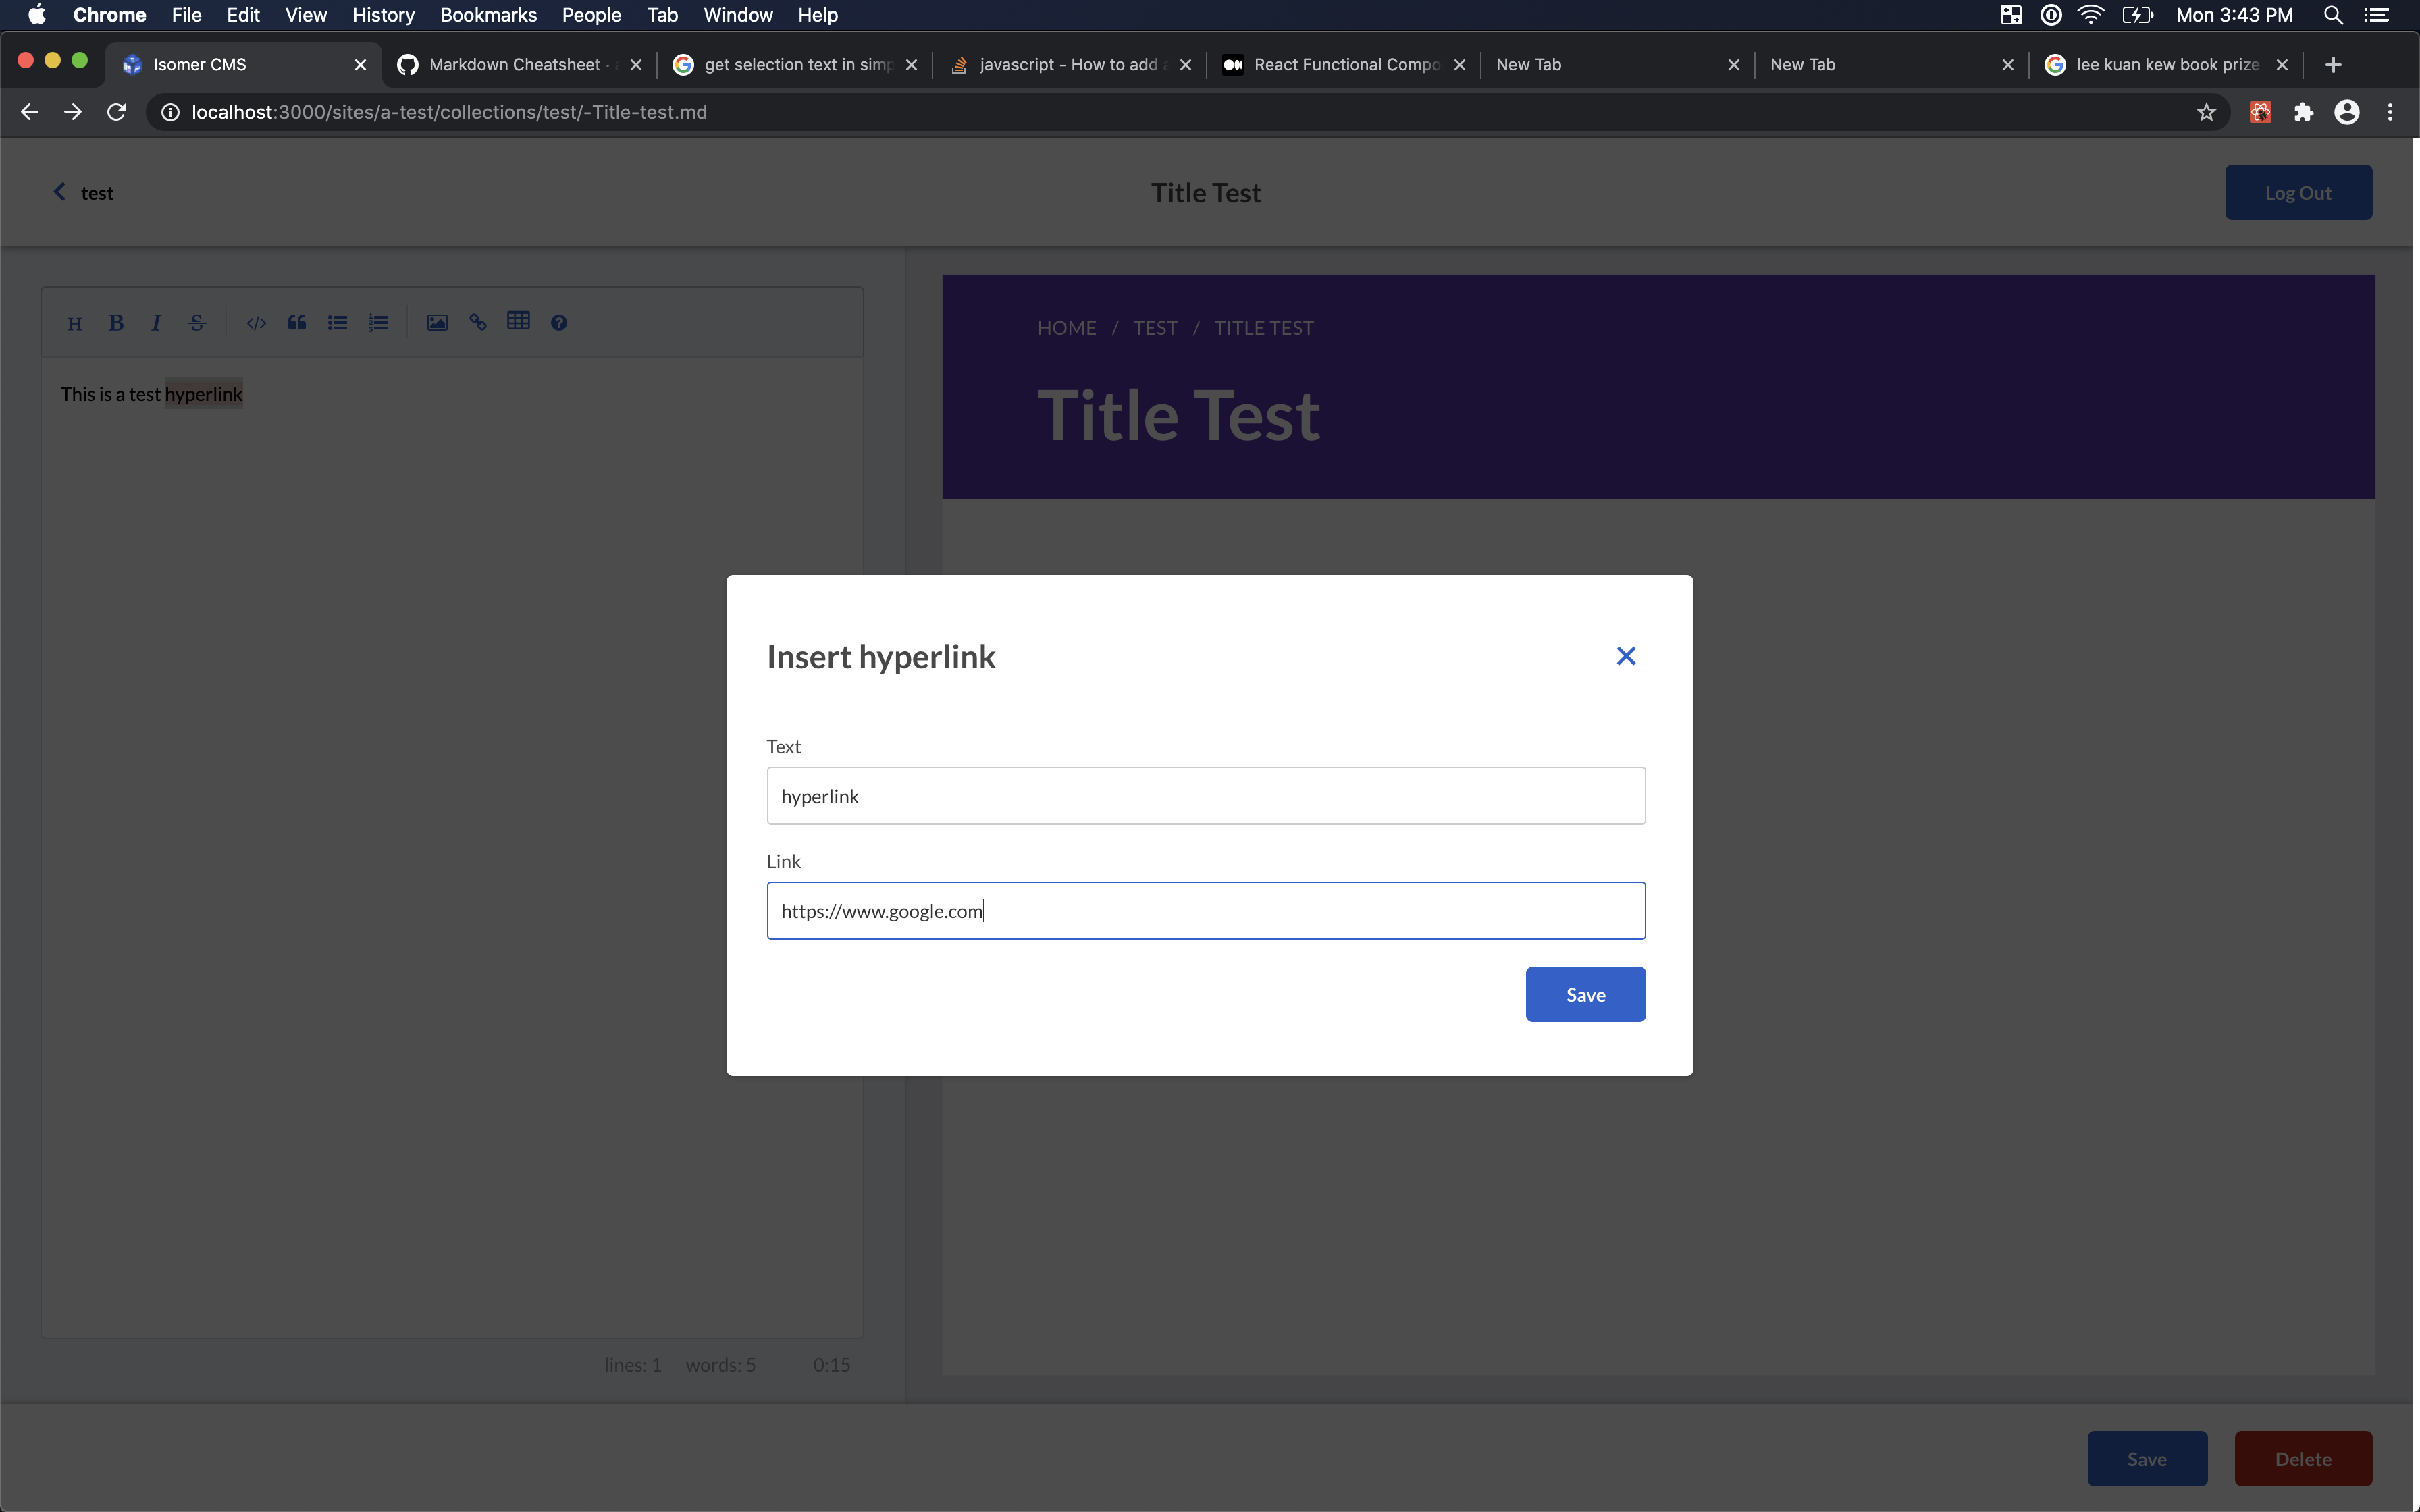Edit the Link URL field
The image size is (2420, 1512).
[1205, 910]
